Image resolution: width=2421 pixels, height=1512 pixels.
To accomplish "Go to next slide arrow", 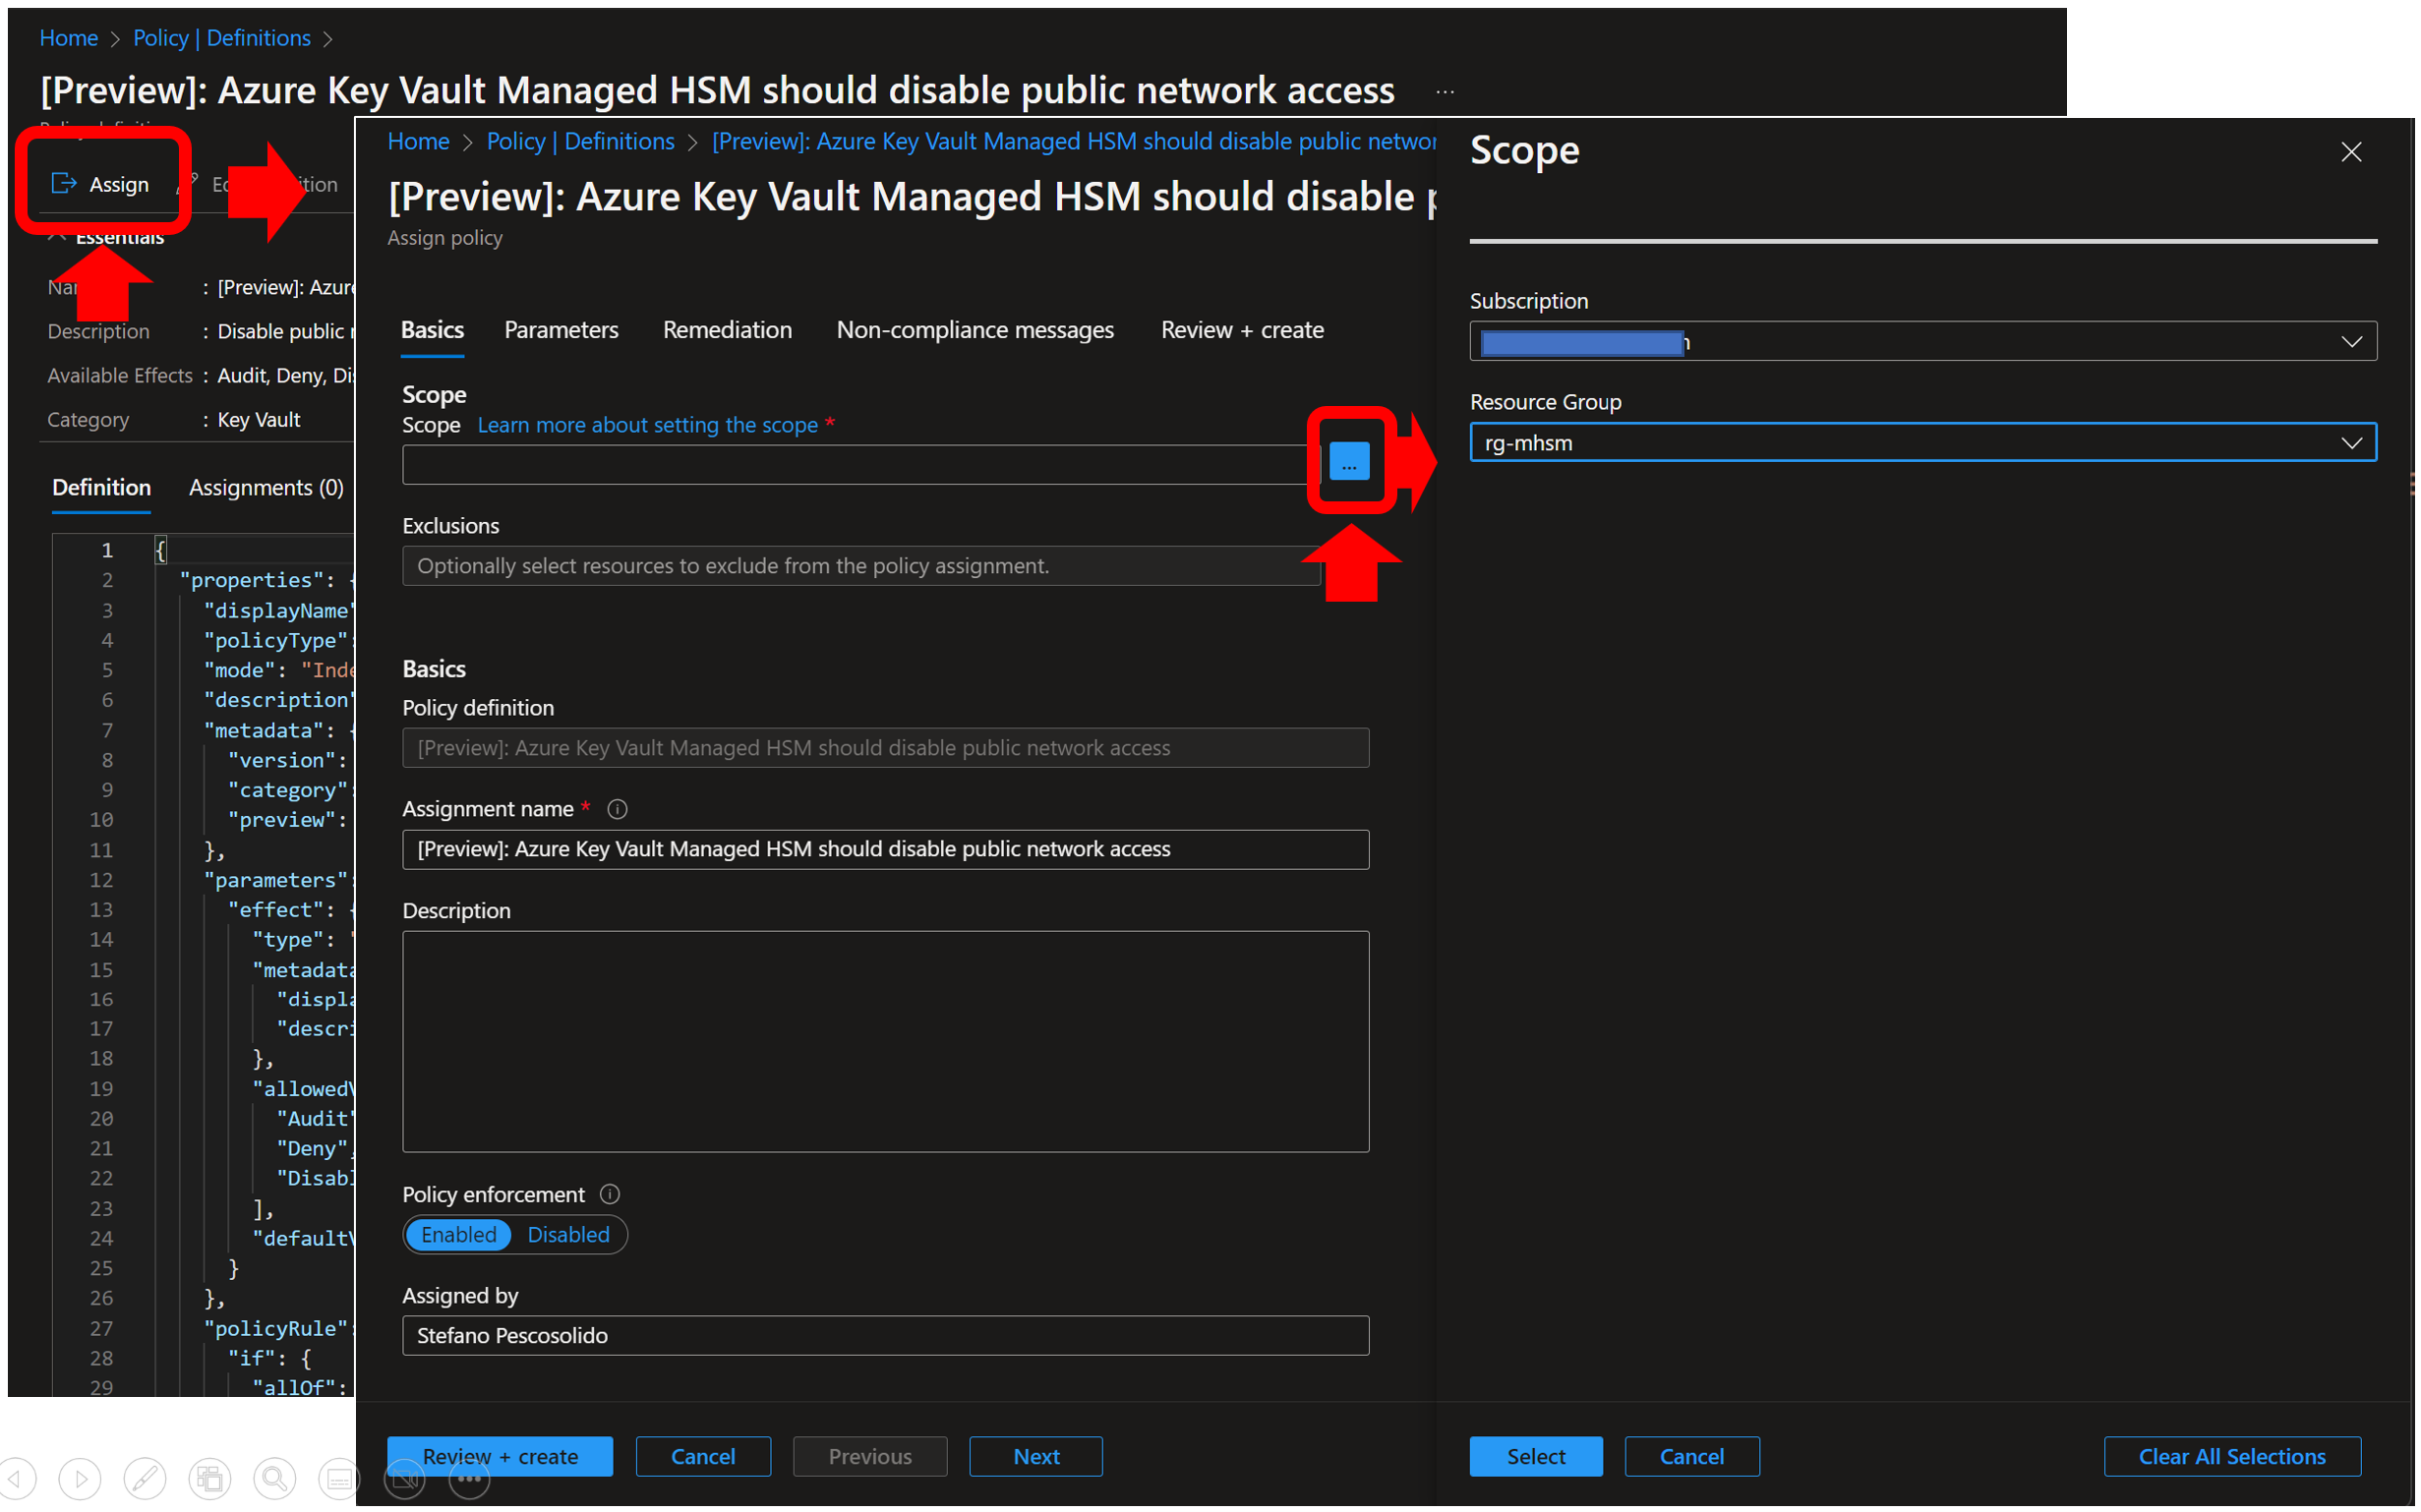I will tap(80, 1481).
